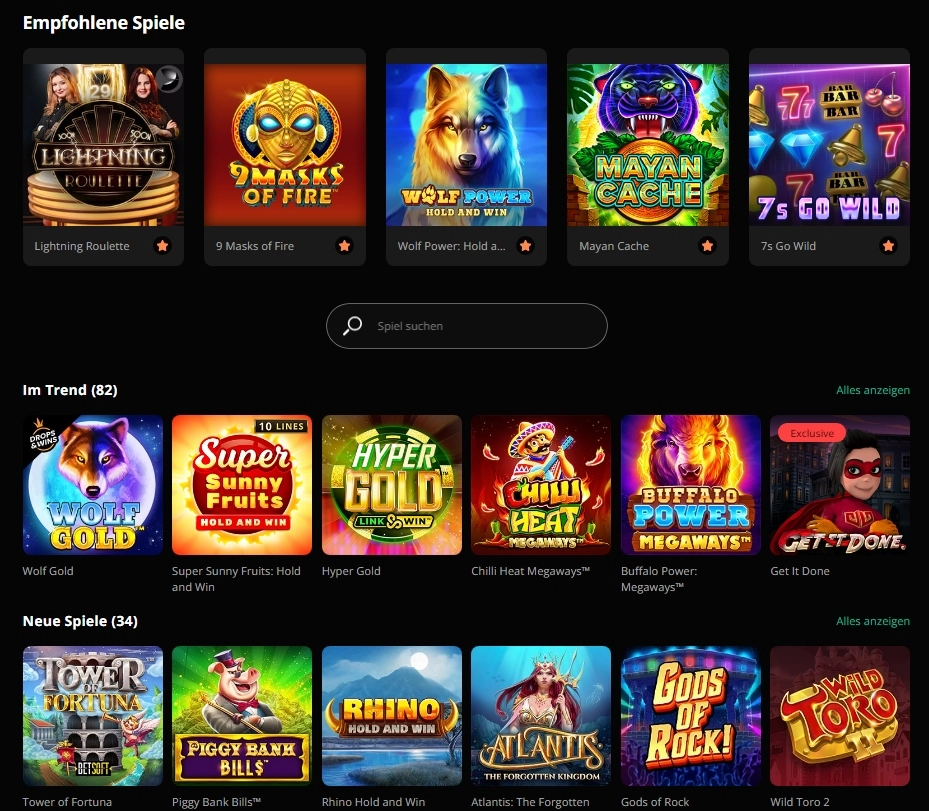This screenshot has height=811, width=929.
Task: Focus the Spiel suchen search field
Action: point(467,326)
